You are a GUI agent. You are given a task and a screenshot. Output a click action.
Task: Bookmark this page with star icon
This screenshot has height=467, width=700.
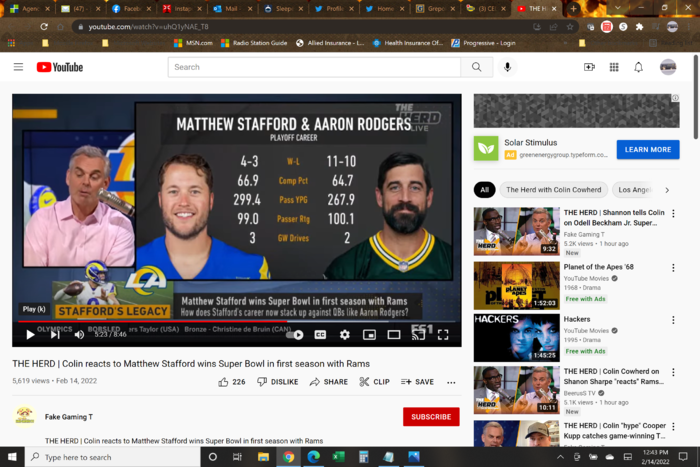coord(570,27)
